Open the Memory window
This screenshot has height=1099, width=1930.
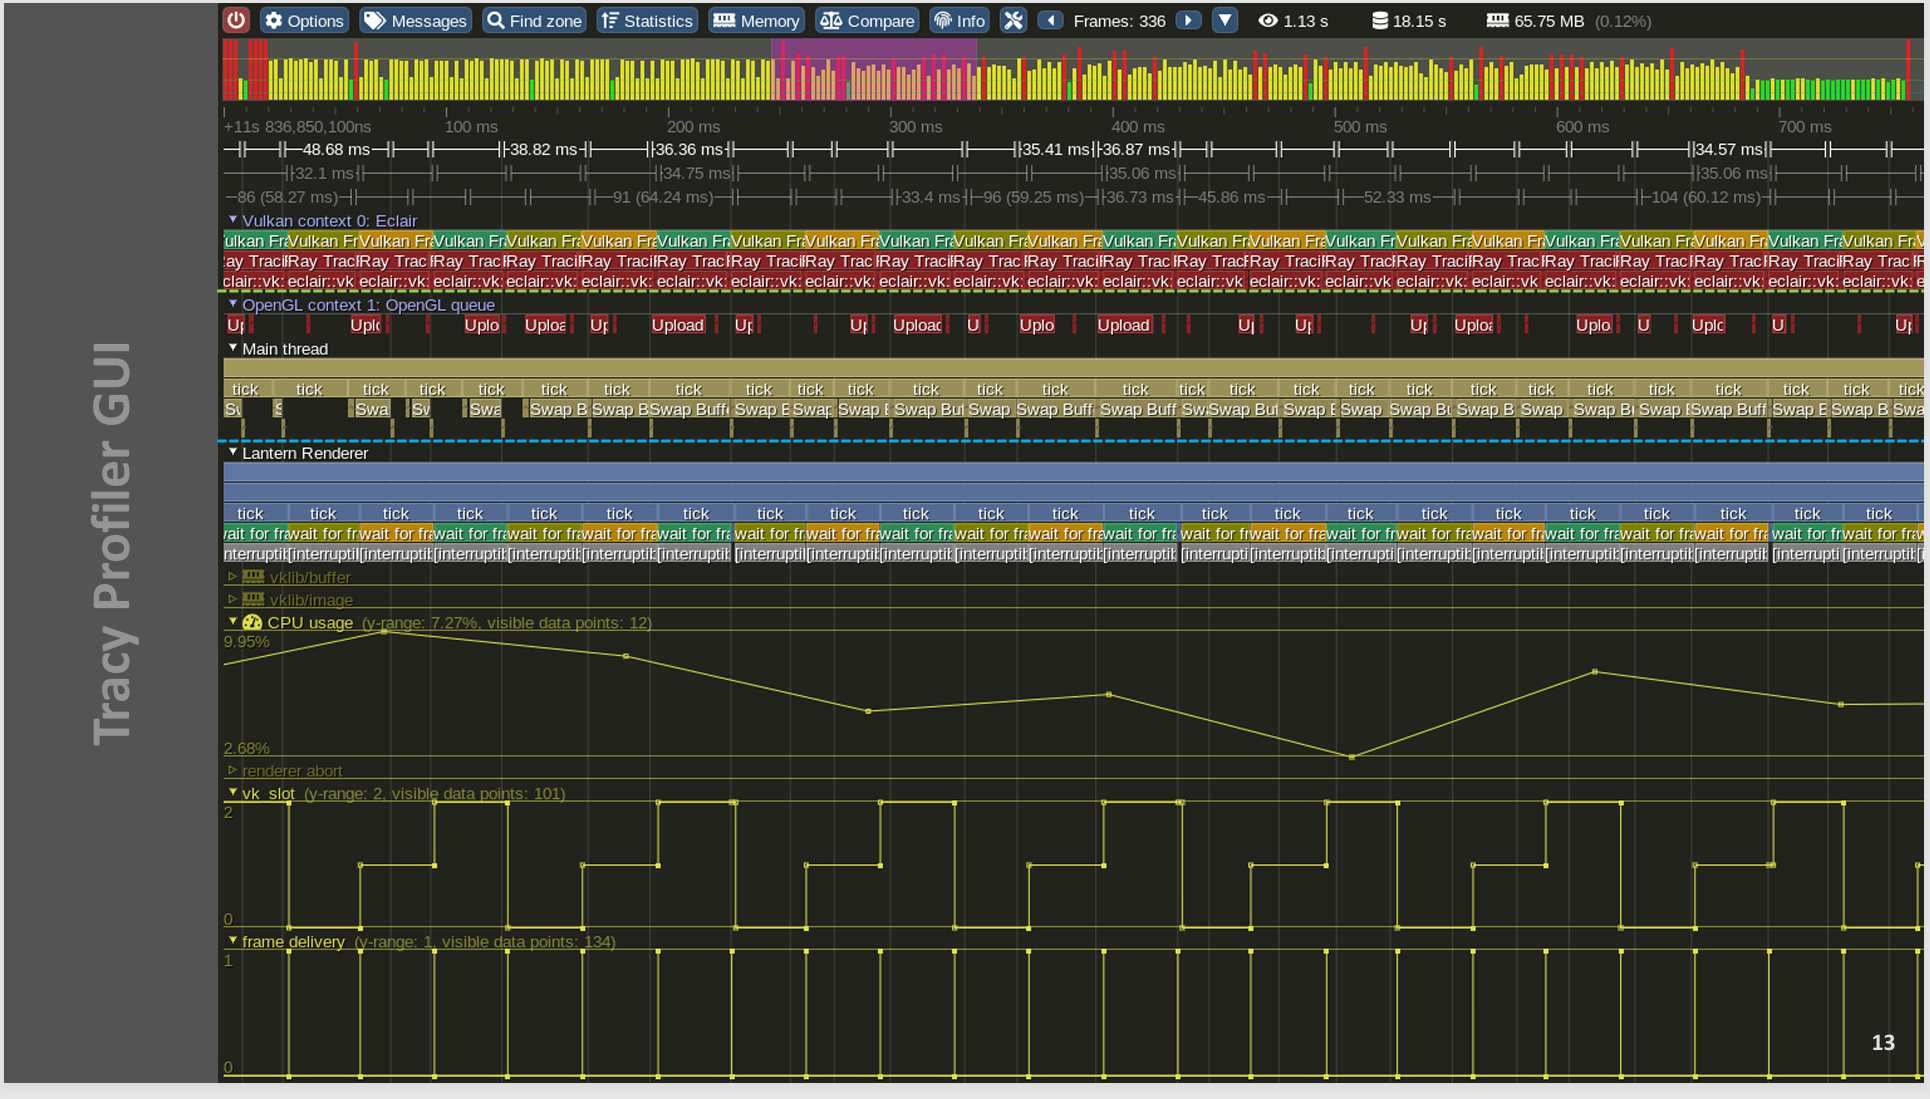[756, 20]
